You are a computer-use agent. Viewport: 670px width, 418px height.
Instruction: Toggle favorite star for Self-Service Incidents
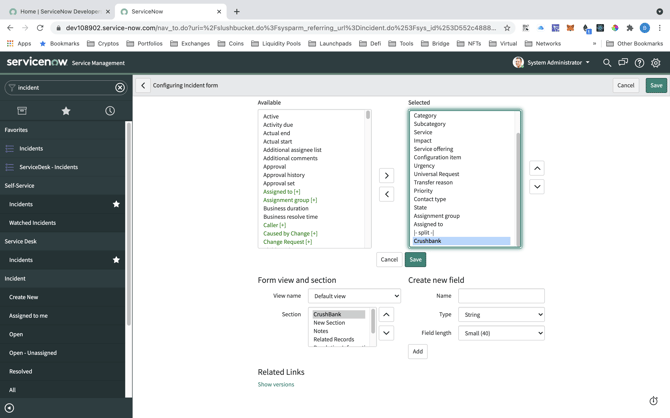tap(116, 204)
